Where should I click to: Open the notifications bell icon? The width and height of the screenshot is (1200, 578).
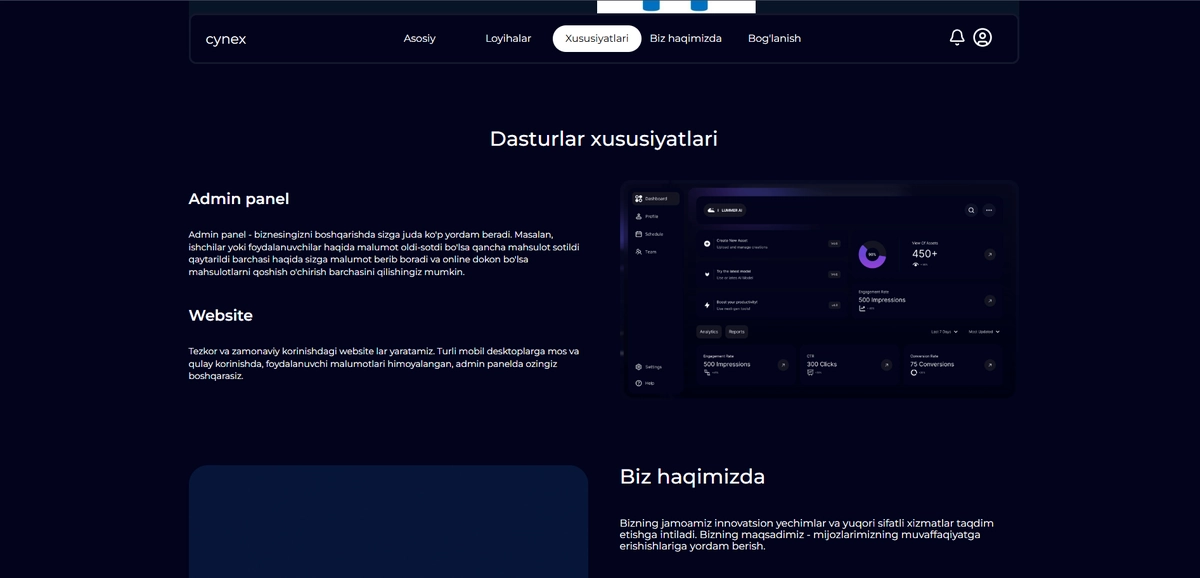click(x=957, y=37)
